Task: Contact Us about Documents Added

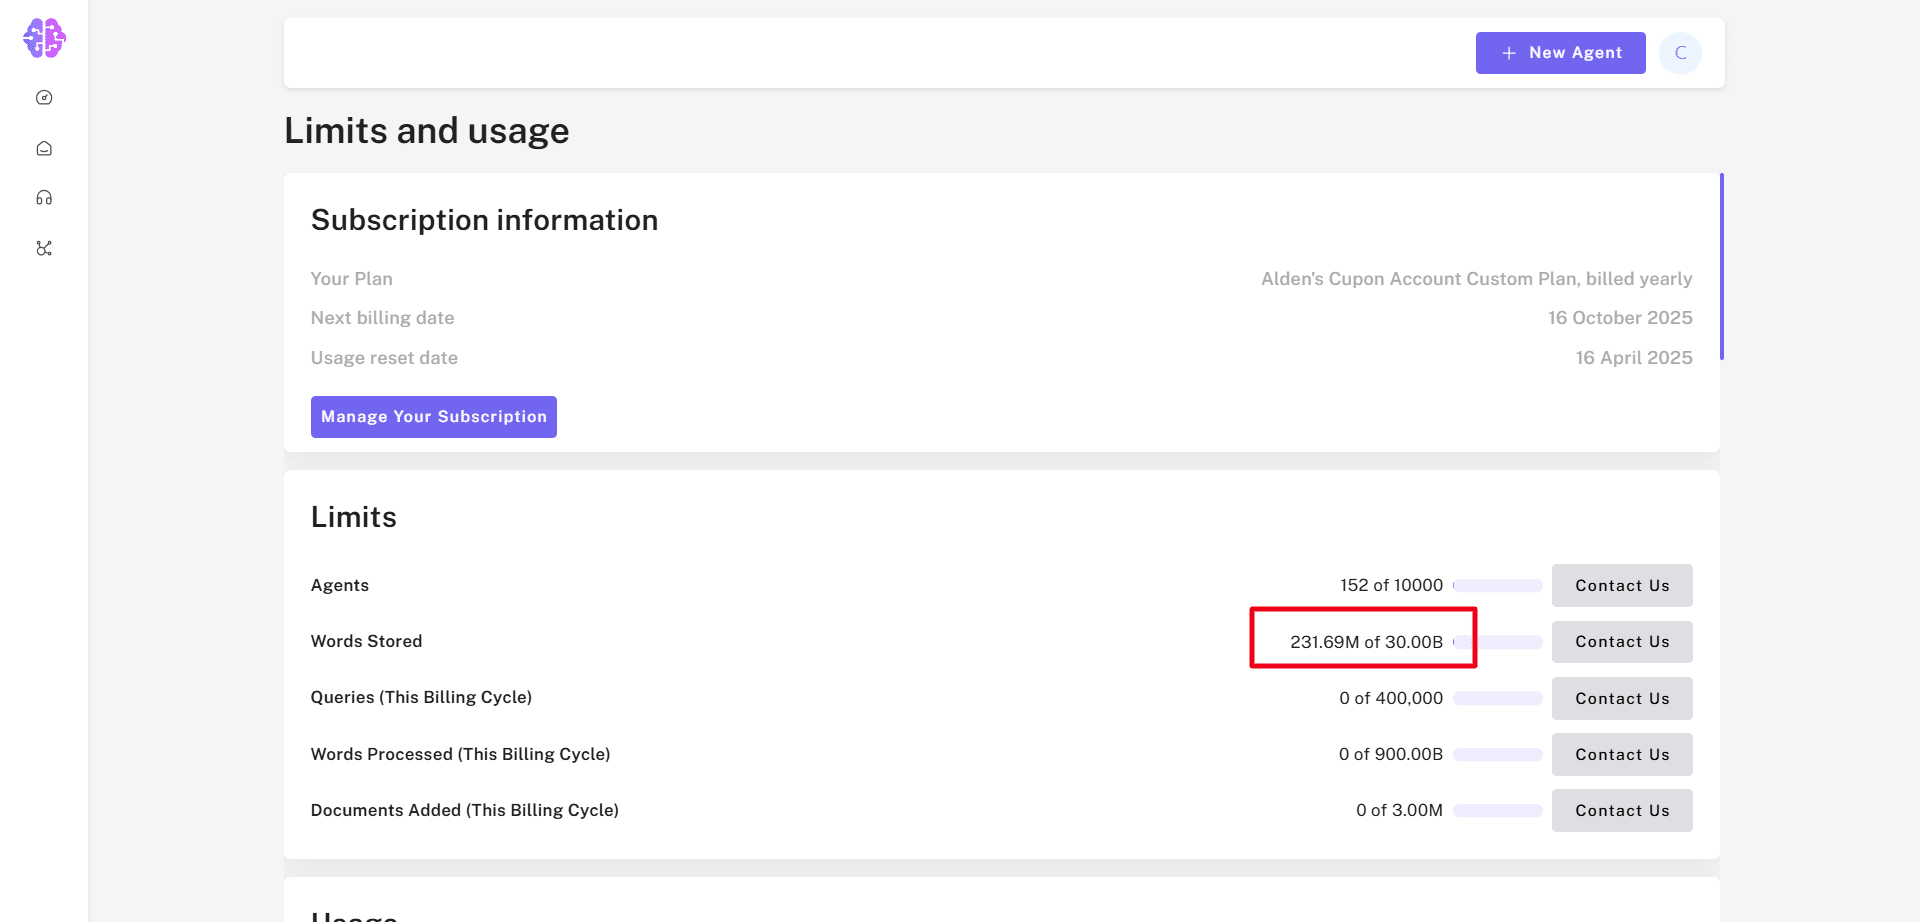Action: point(1622,810)
